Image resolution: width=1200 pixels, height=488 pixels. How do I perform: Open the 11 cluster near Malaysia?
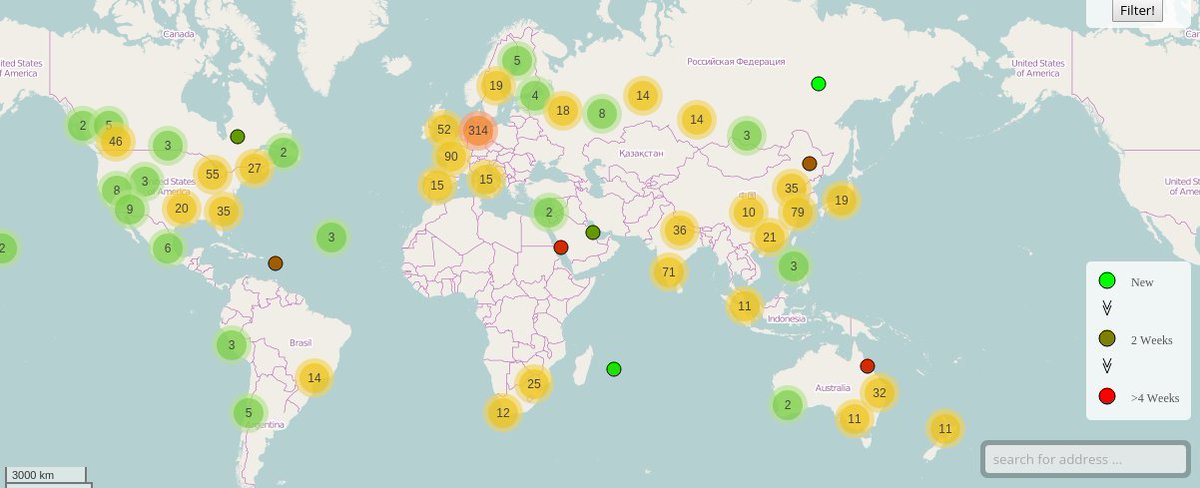click(x=745, y=306)
